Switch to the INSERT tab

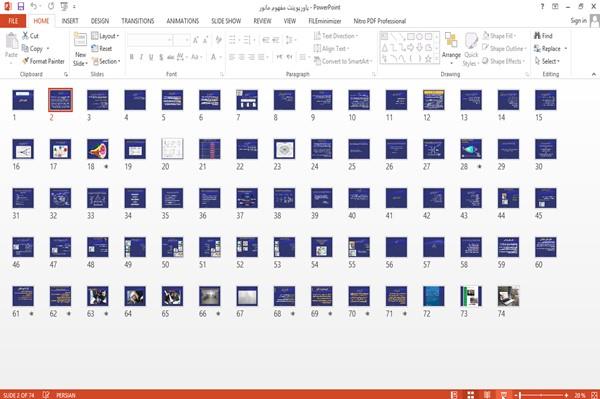70,21
